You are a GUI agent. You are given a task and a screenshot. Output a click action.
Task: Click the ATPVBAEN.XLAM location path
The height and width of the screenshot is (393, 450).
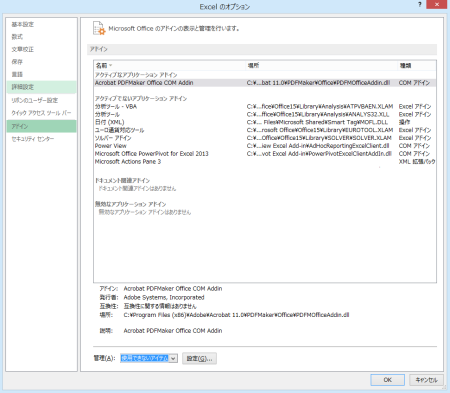point(320,106)
